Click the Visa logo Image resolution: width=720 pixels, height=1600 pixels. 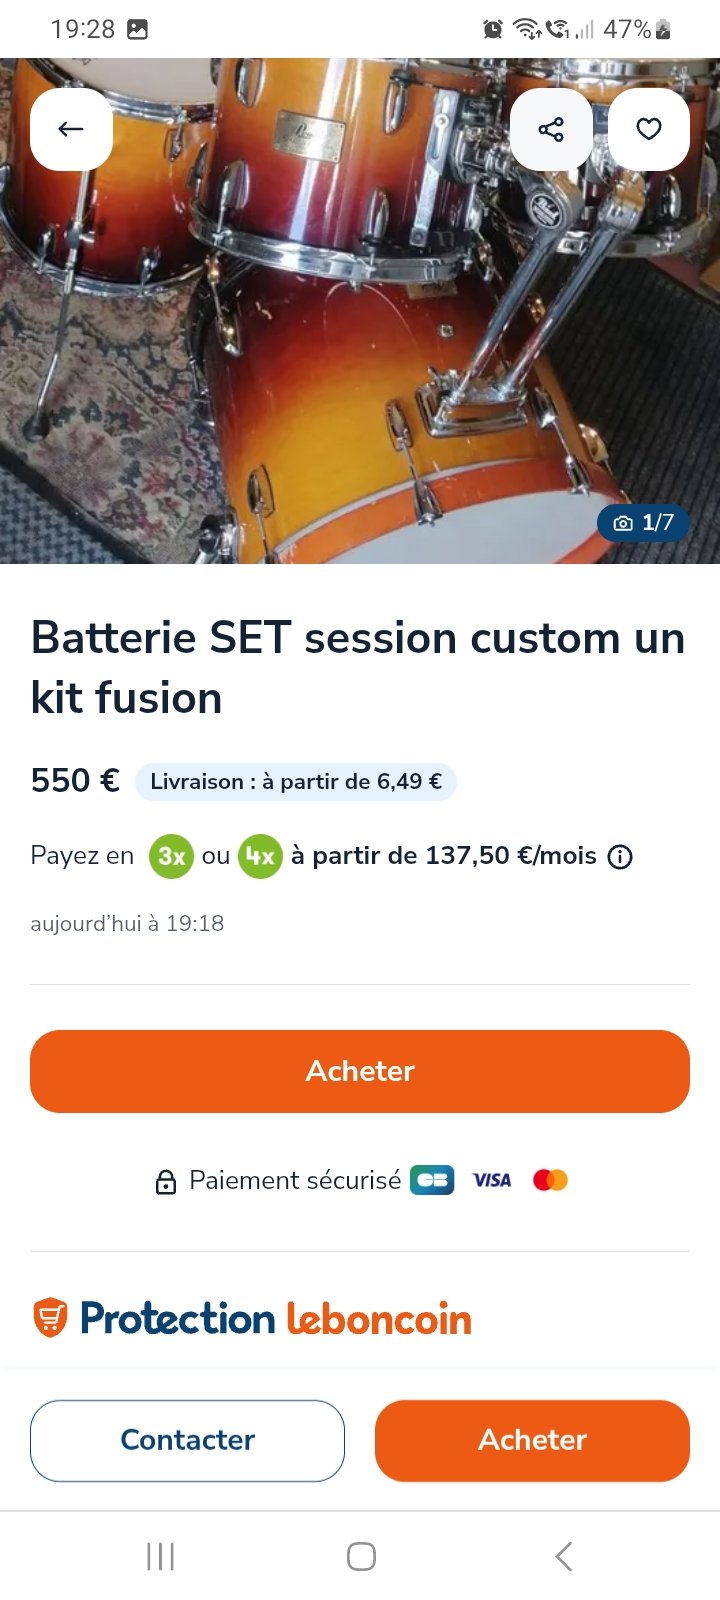[x=491, y=1180]
